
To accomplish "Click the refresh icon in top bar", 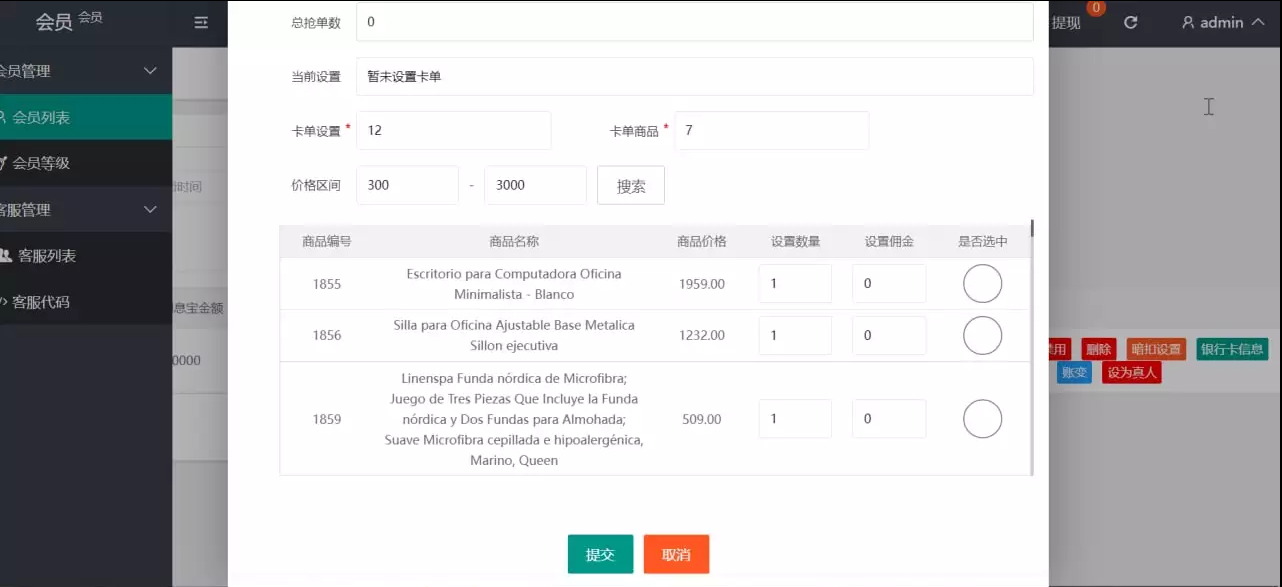I will 1131,22.
